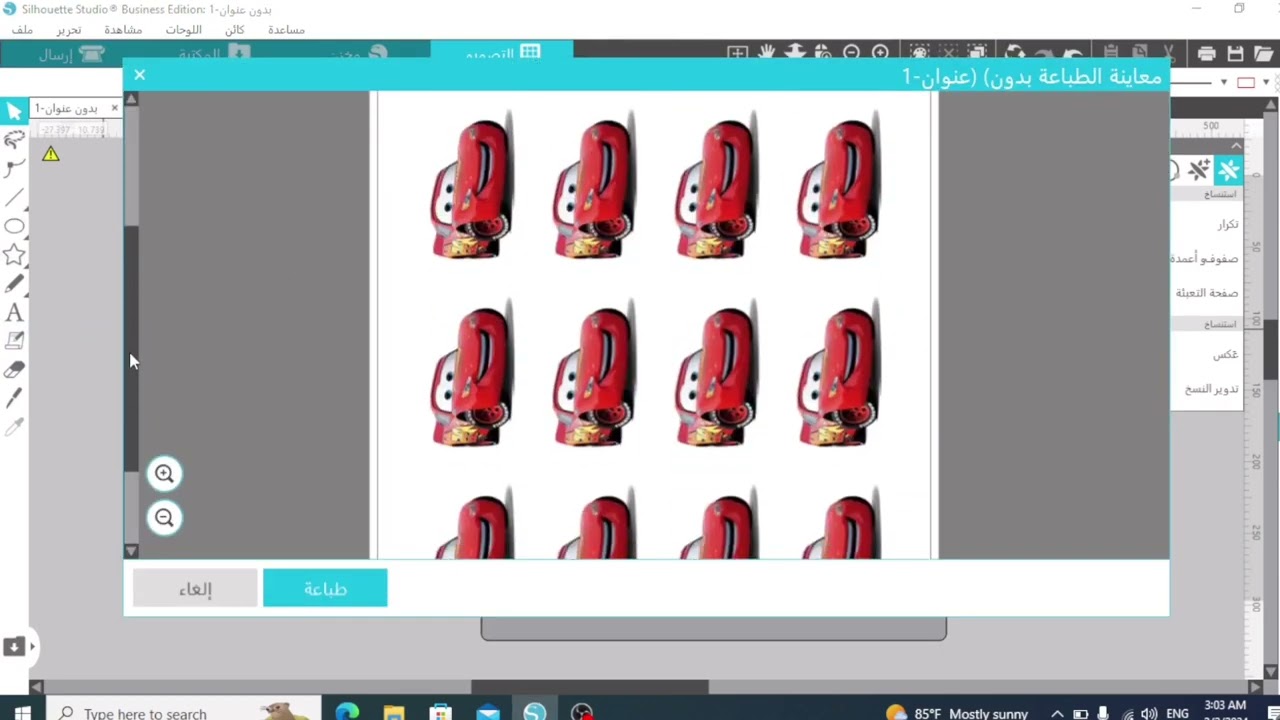Image resolution: width=1280 pixels, height=720 pixels.
Task: Click the yellow warning triangle icon
Action: (51, 154)
